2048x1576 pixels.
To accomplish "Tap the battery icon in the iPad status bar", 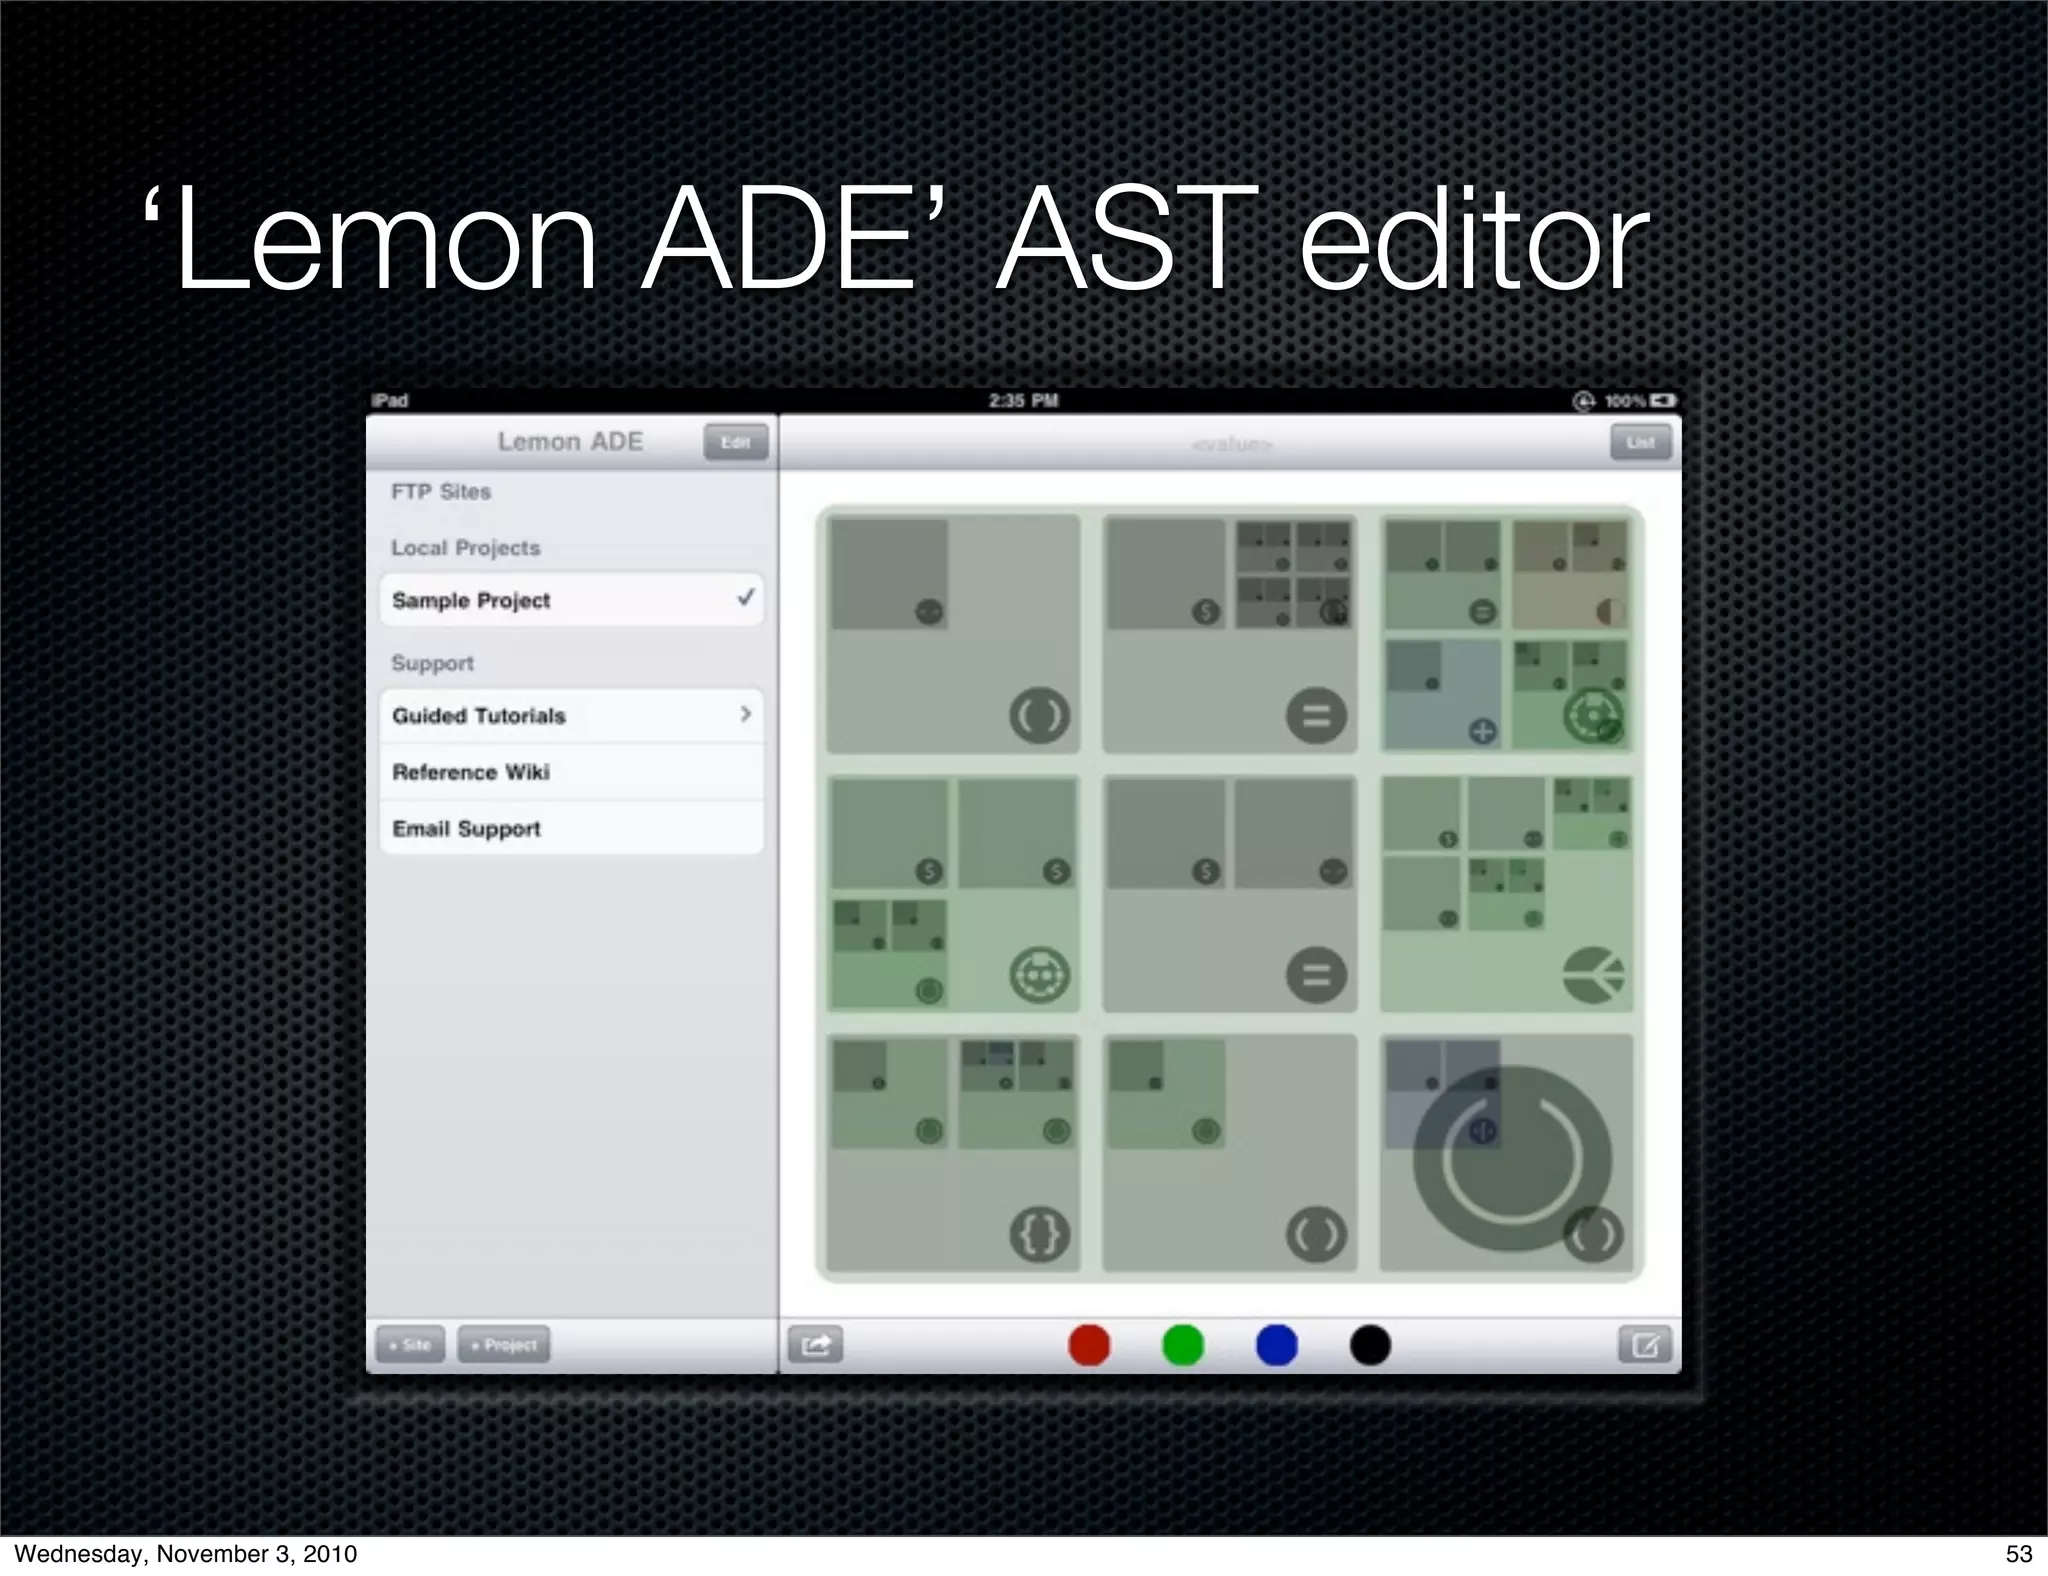I will click(x=1663, y=401).
